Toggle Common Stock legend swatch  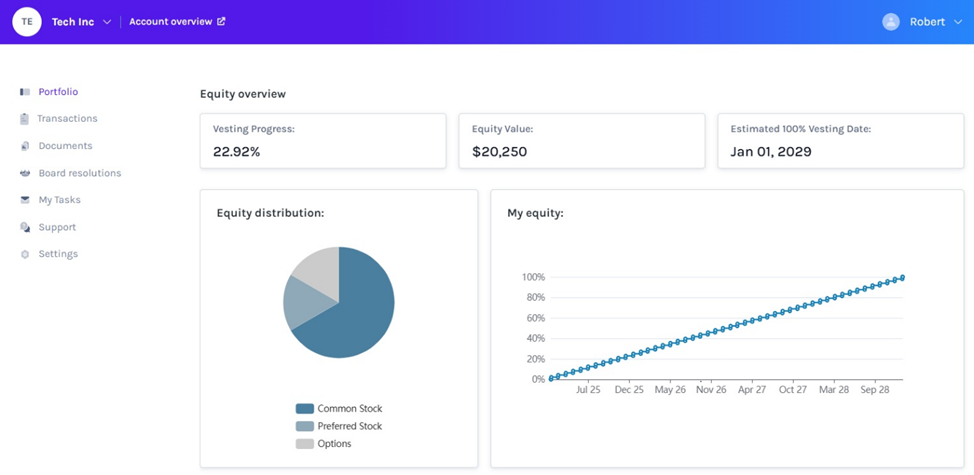click(x=305, y=409)
